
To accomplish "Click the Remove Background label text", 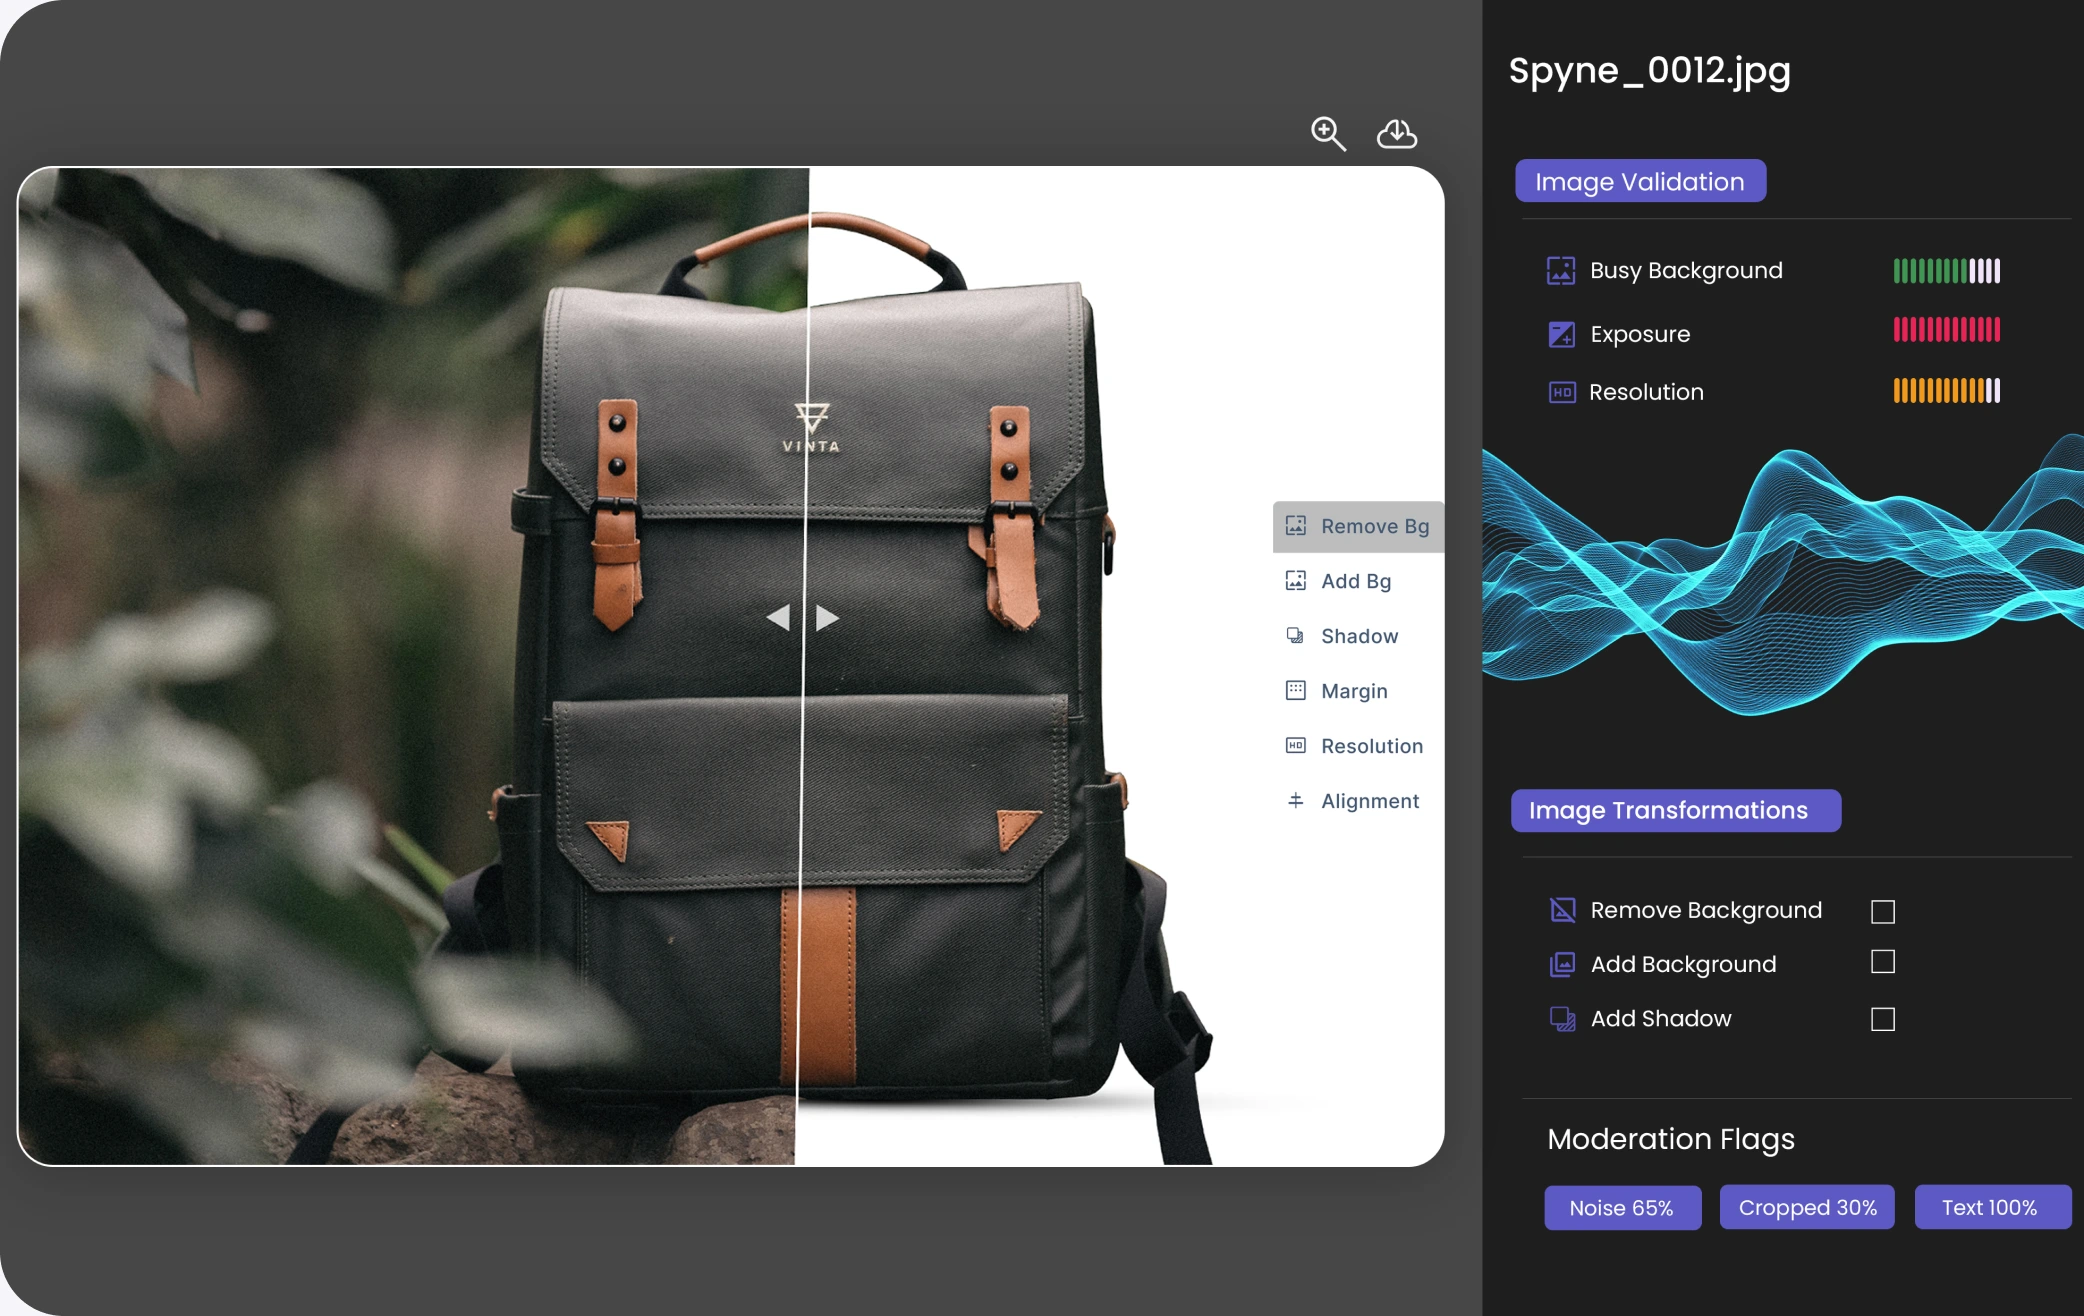I will click(1706, 910).
